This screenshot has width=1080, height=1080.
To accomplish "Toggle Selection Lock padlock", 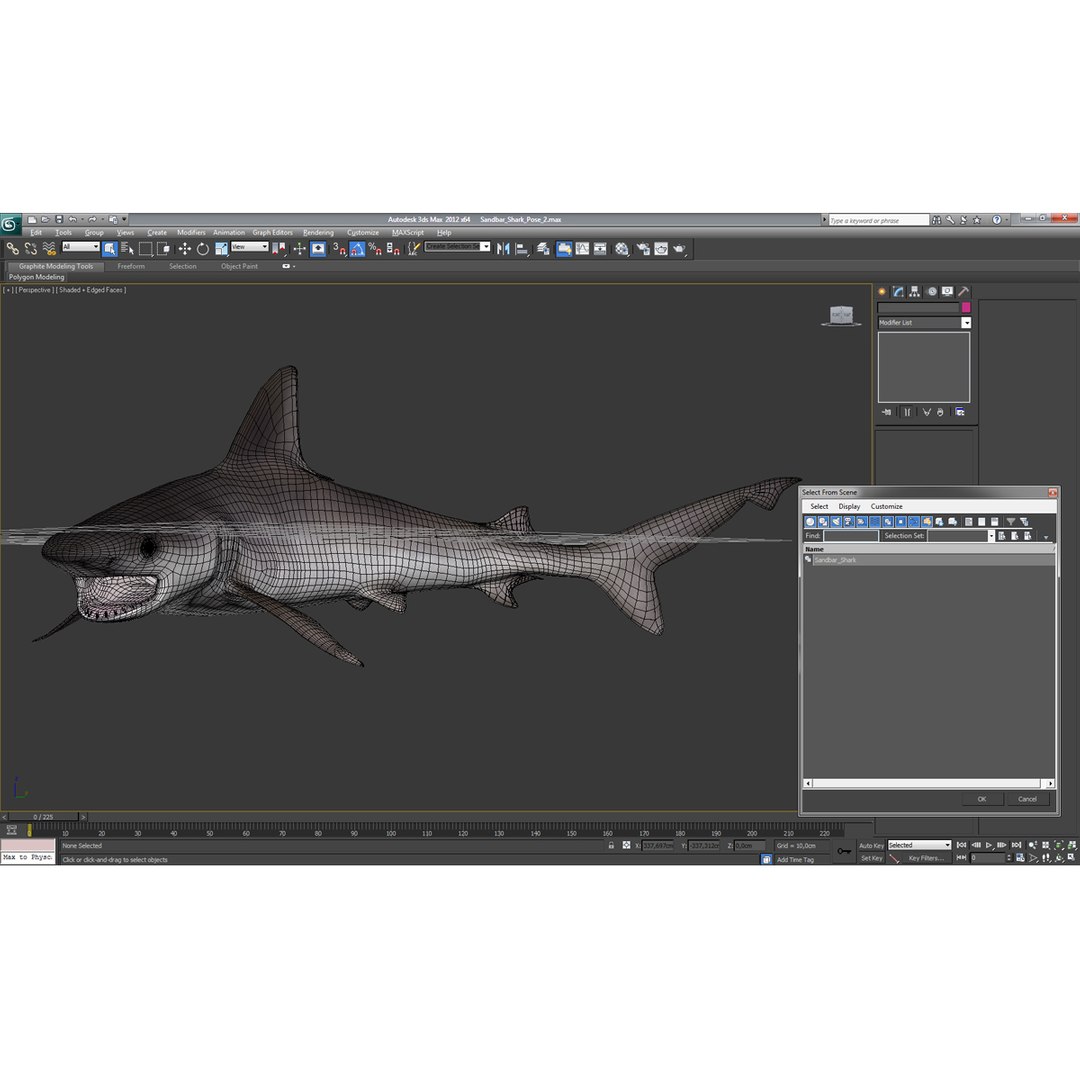I will 611,845.
